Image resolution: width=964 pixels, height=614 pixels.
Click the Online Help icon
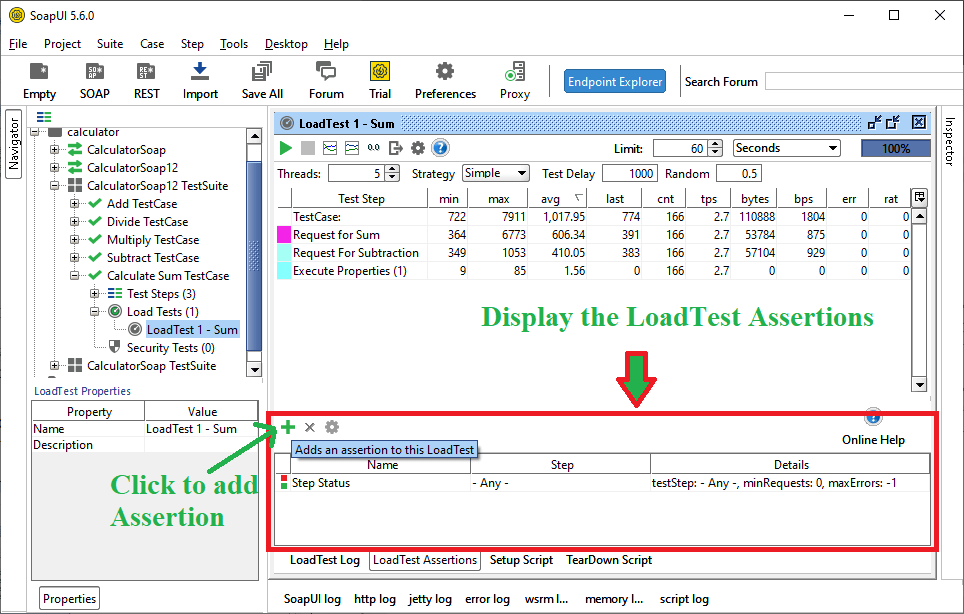pos(873,417)
